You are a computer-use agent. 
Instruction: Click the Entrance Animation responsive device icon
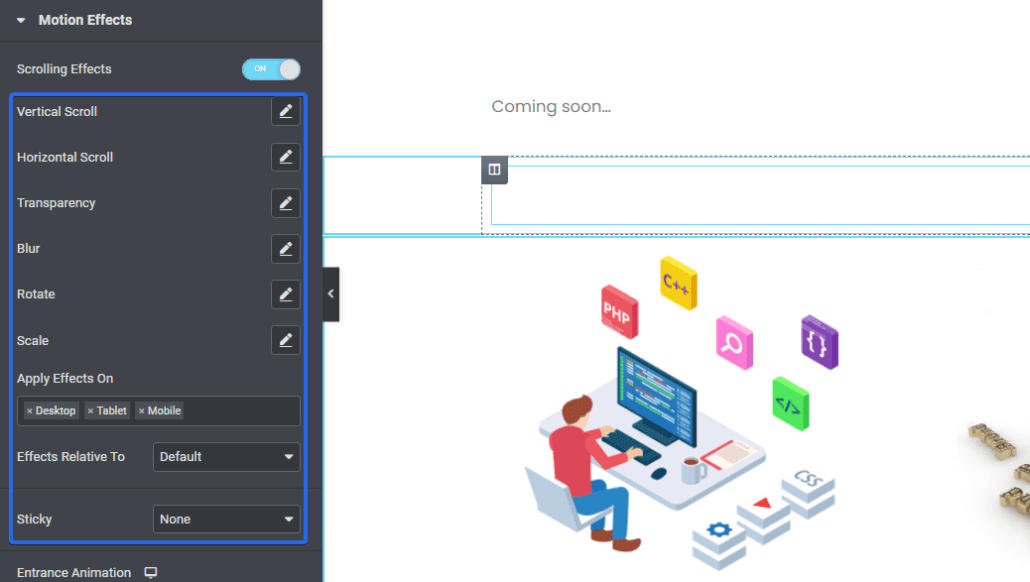click(150, 573)
